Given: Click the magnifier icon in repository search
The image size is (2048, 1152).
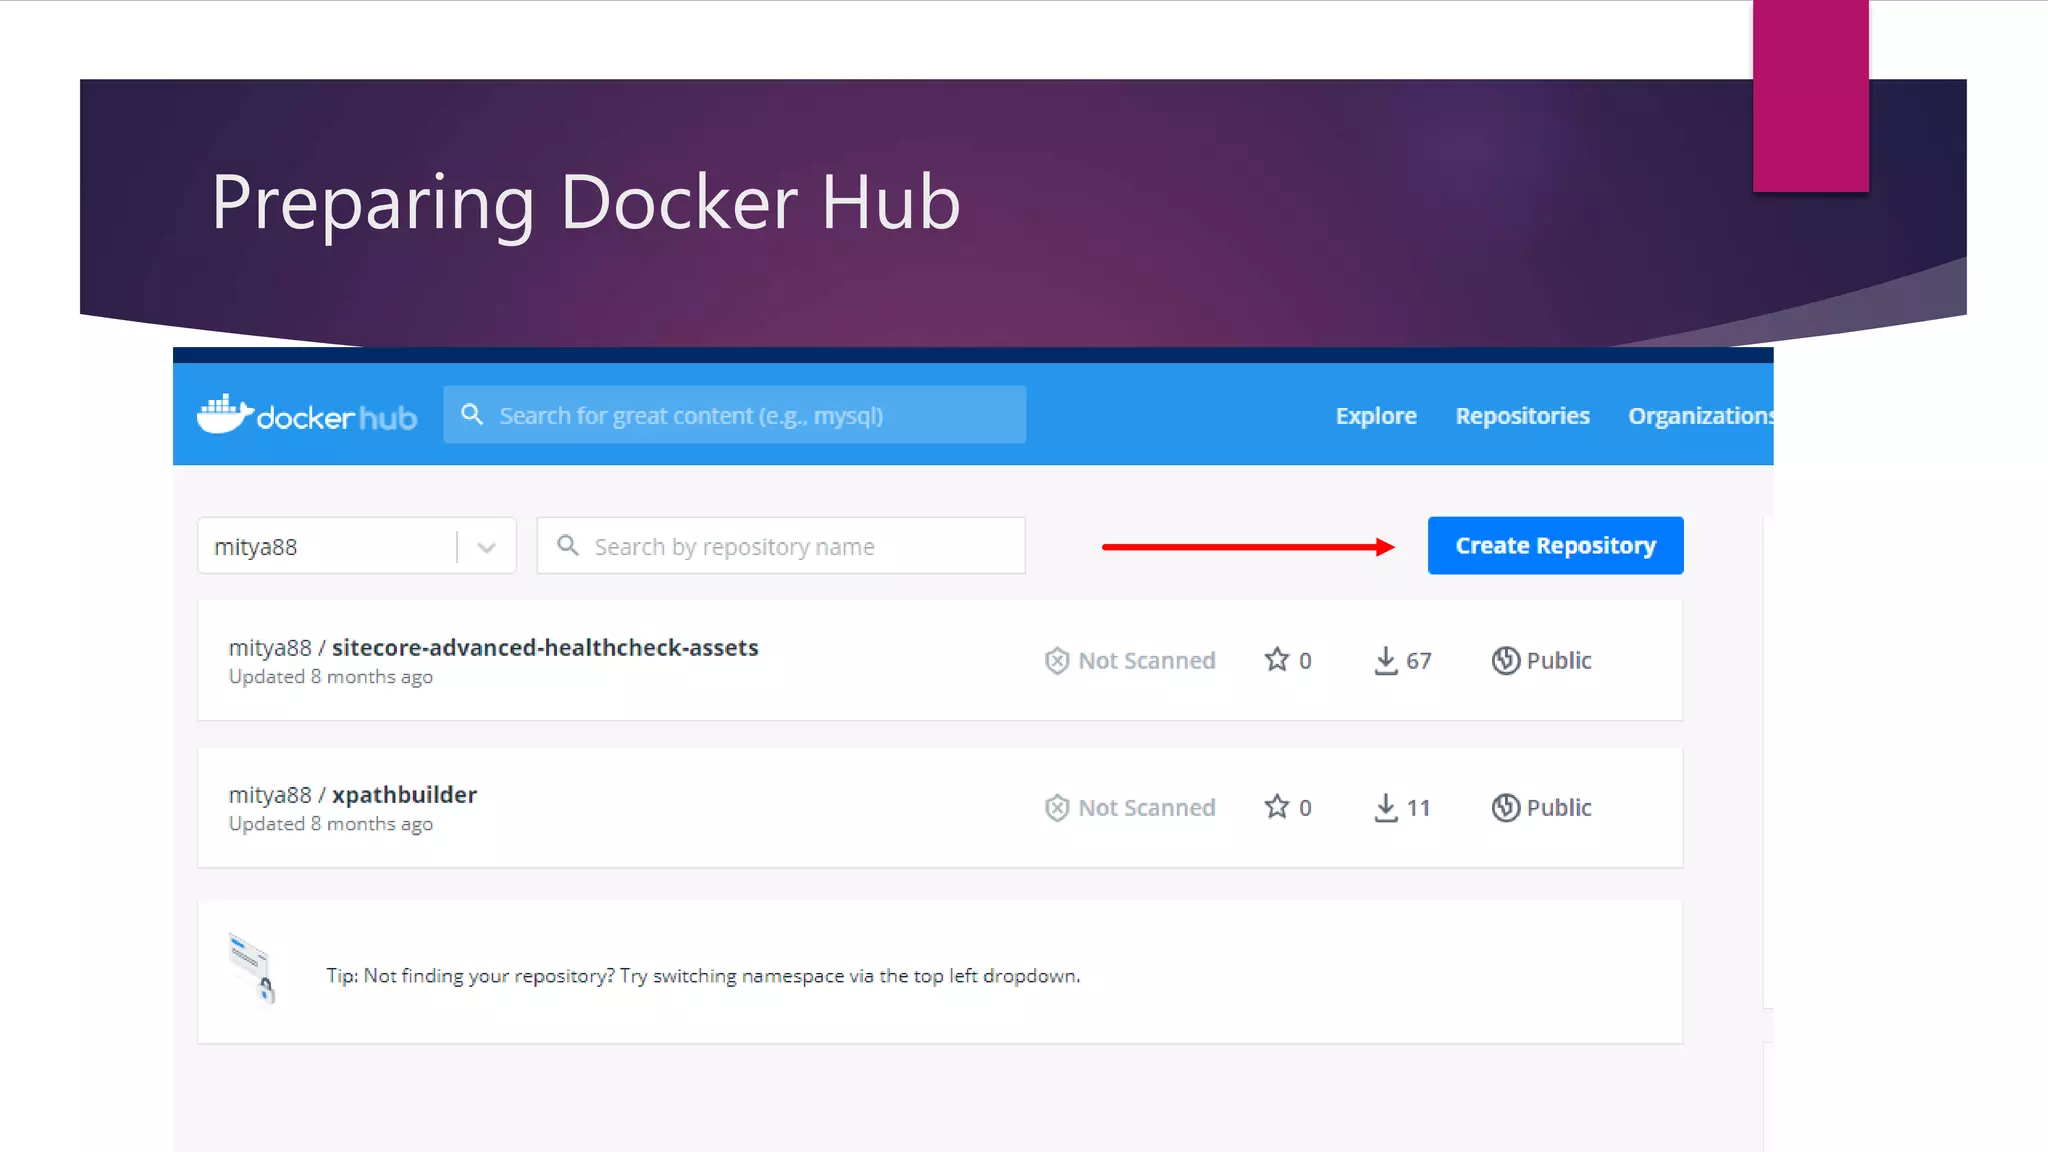Looking at the screenshot, I should [x=568, y=545].
